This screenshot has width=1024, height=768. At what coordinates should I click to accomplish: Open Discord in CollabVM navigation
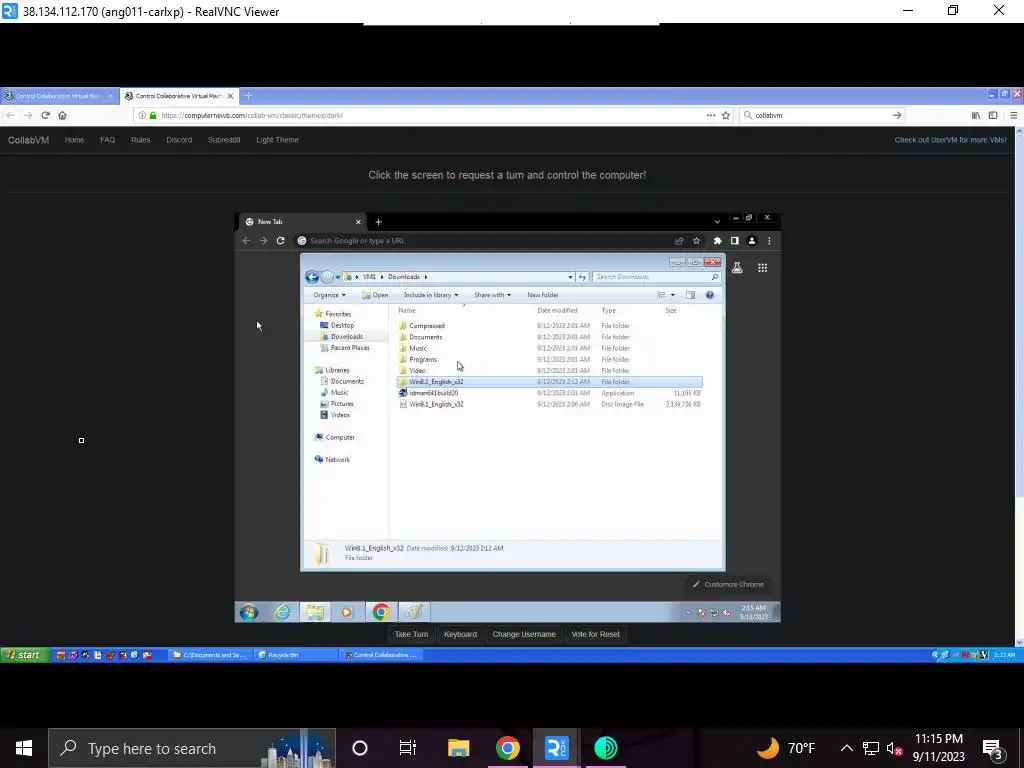point(179,140)
